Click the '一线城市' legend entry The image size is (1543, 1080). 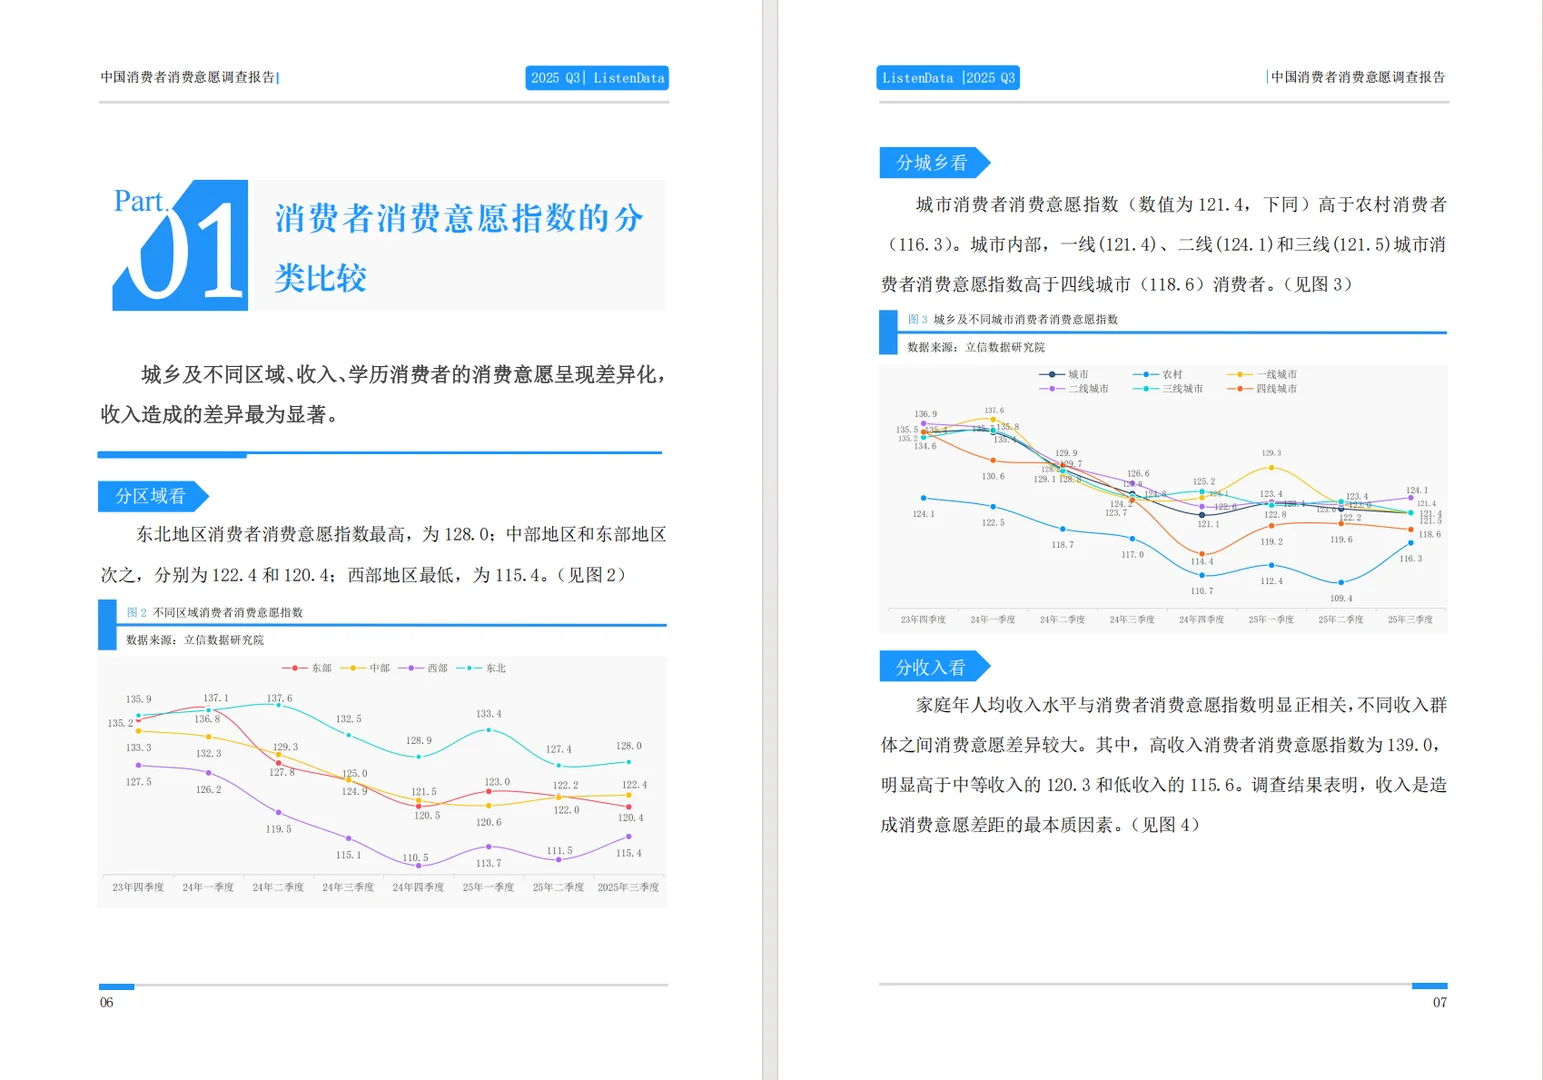[x=1262, y=374]
